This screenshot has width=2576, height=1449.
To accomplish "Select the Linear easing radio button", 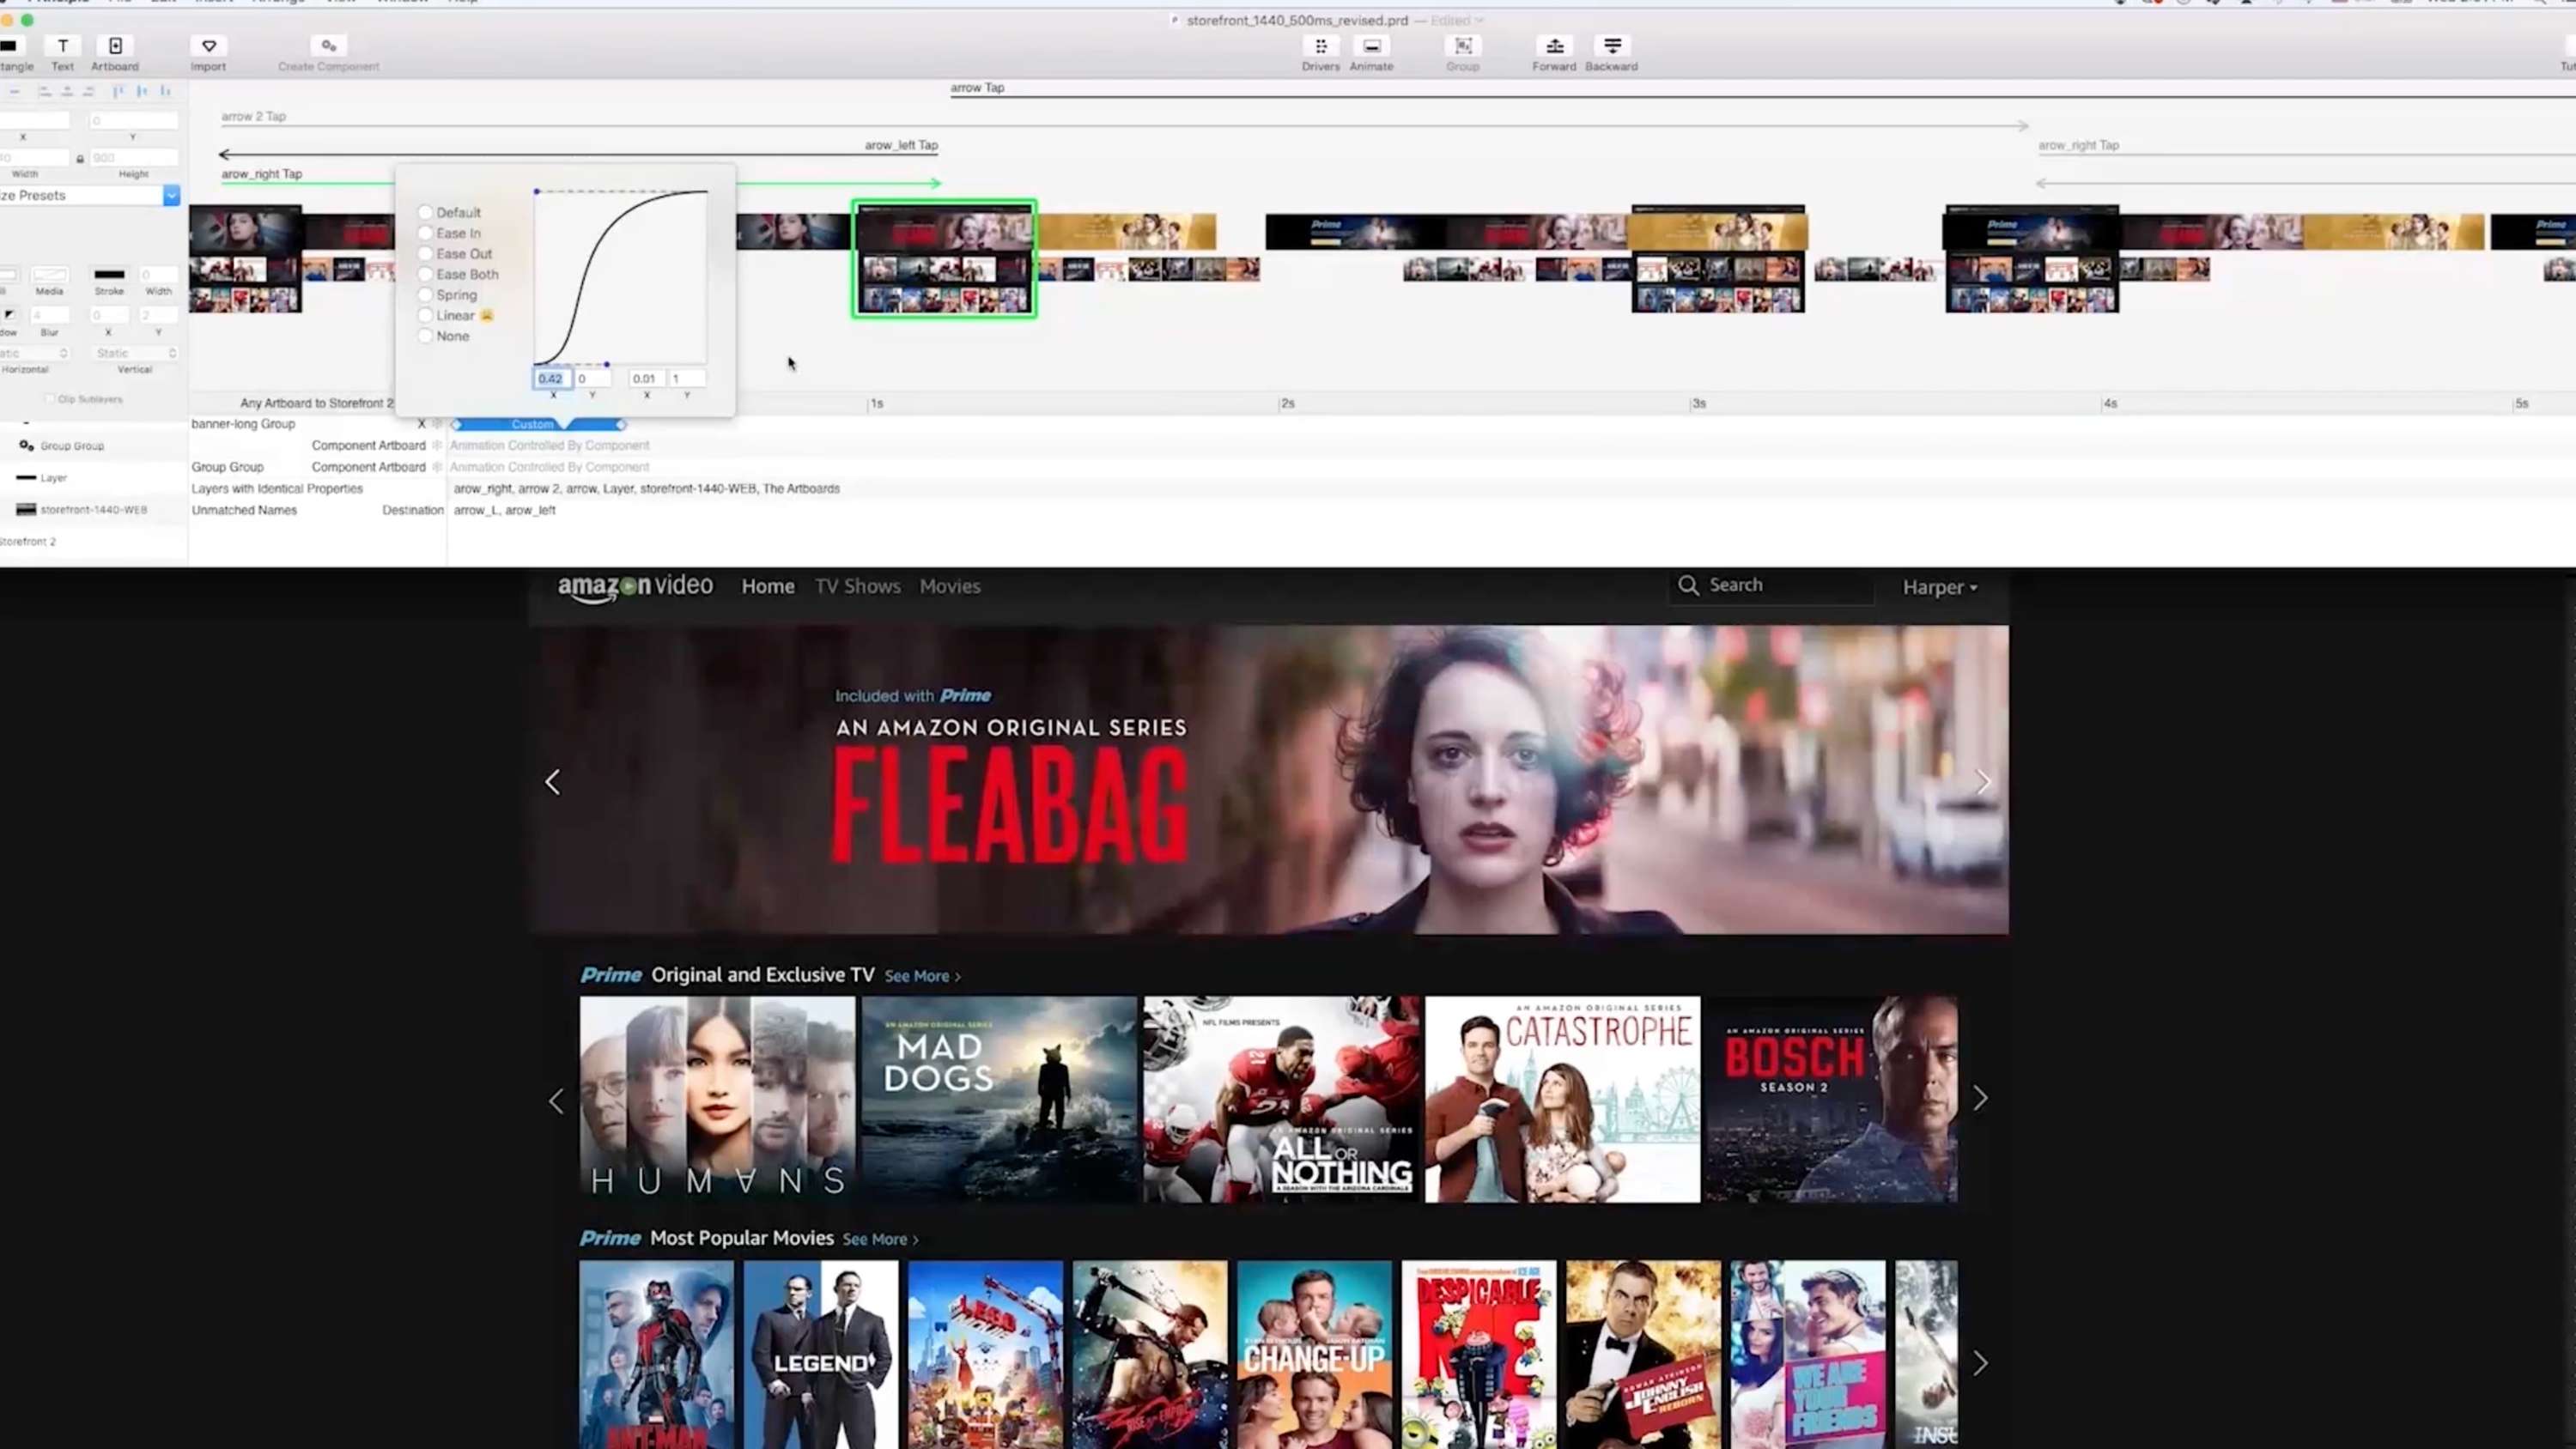I will pos(425,315).
